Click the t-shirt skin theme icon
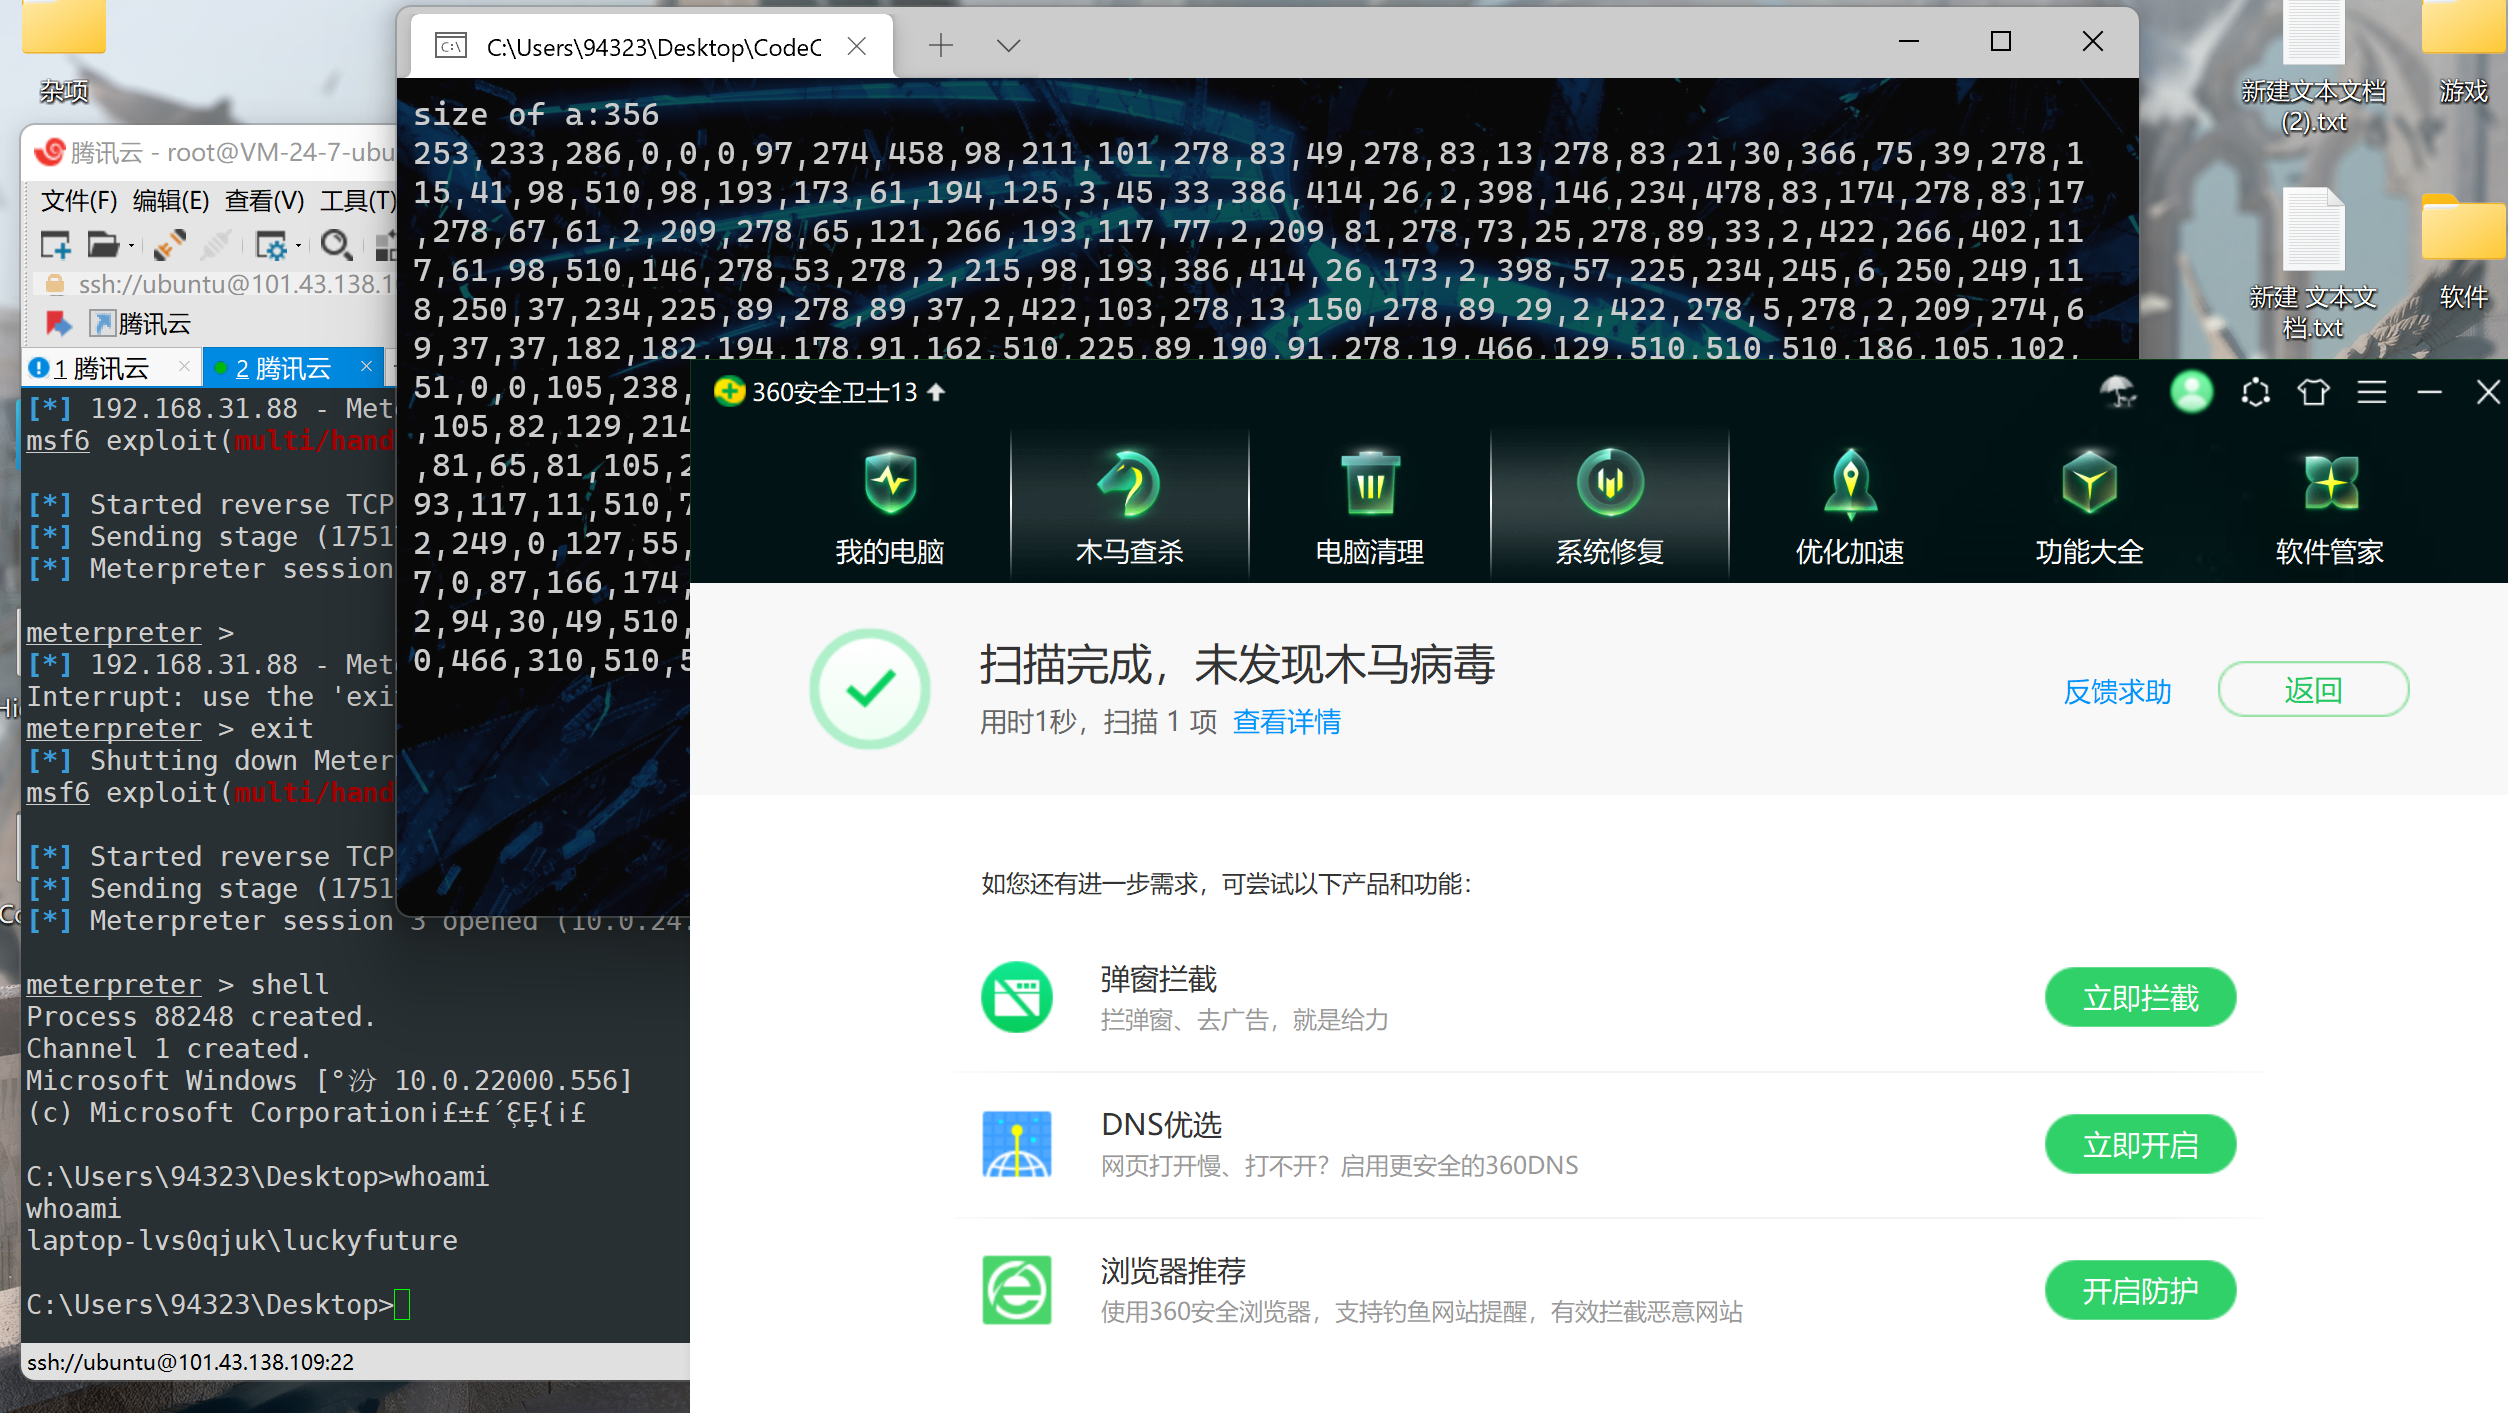2508x1413 pixels. [2314, 391]
